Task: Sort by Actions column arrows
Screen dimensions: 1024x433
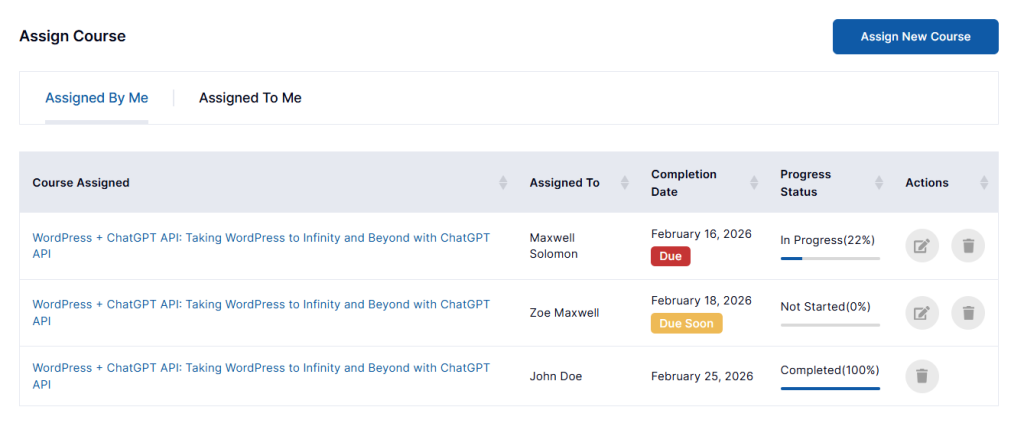Action: (984, 183)
